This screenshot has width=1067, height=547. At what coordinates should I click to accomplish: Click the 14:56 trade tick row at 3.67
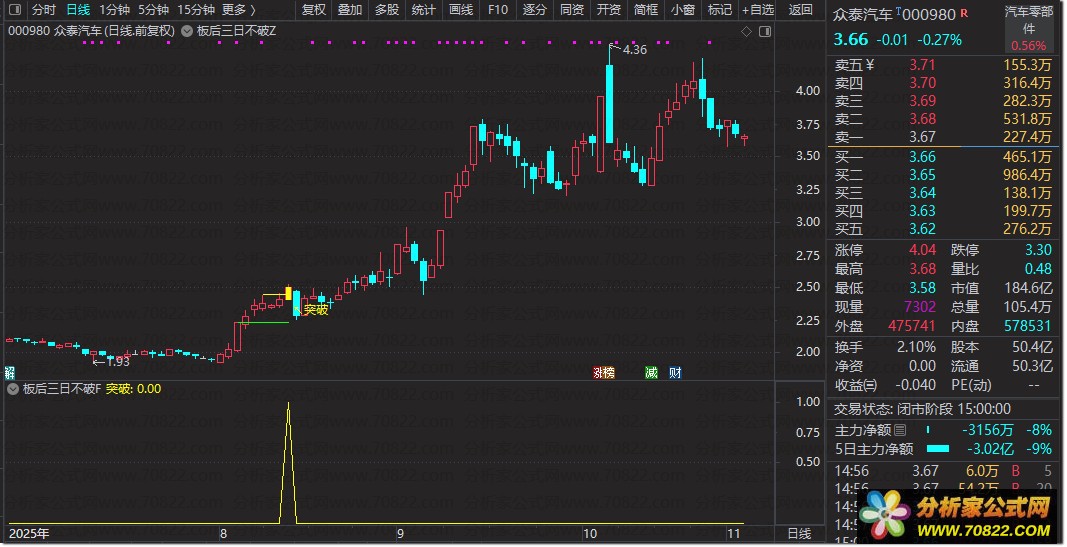[943, 471]
